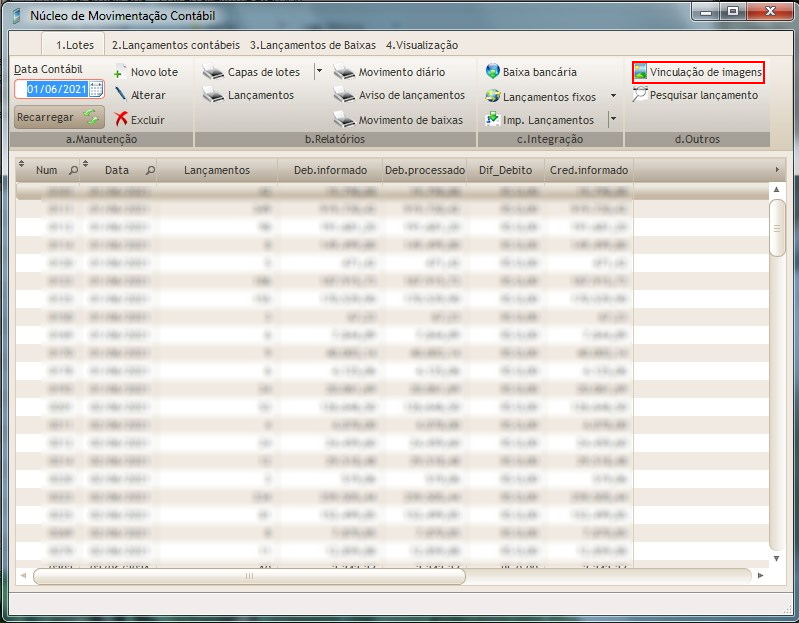Switch to the 4.Visualização tab
This screenshot has height=623, width=799.
421,45
